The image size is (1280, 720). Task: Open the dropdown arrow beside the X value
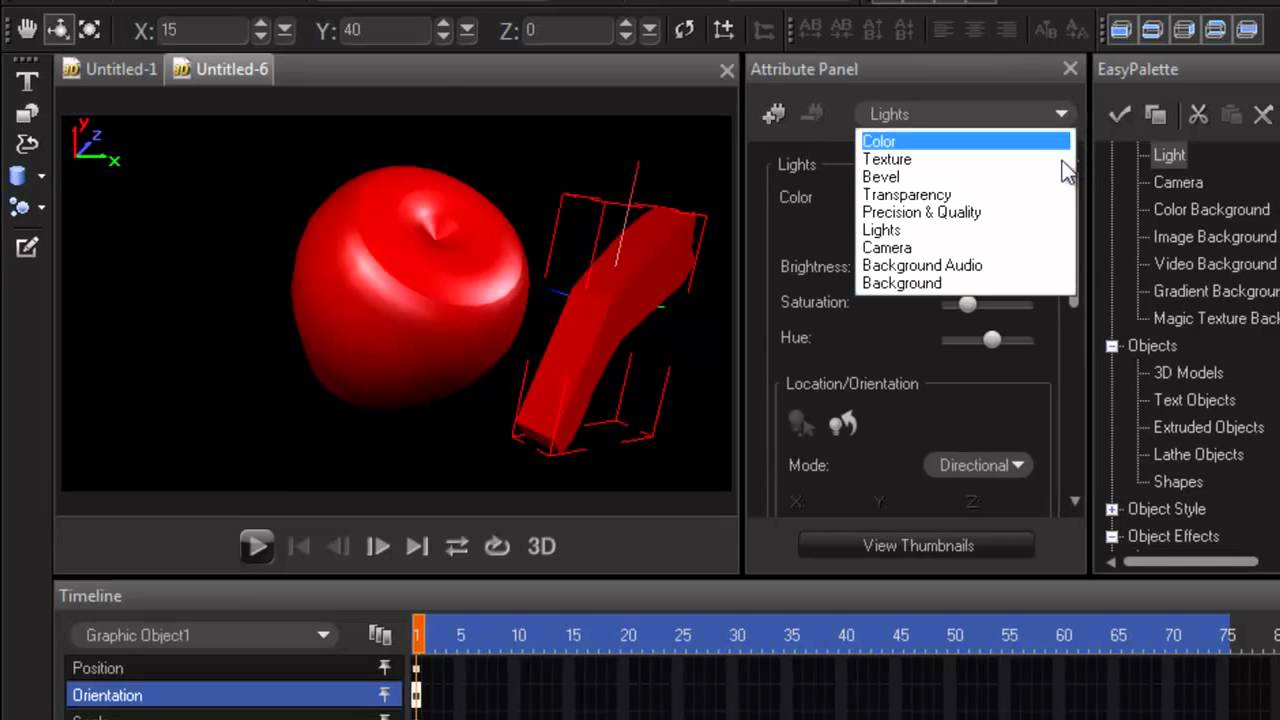(x=285, y=31)
